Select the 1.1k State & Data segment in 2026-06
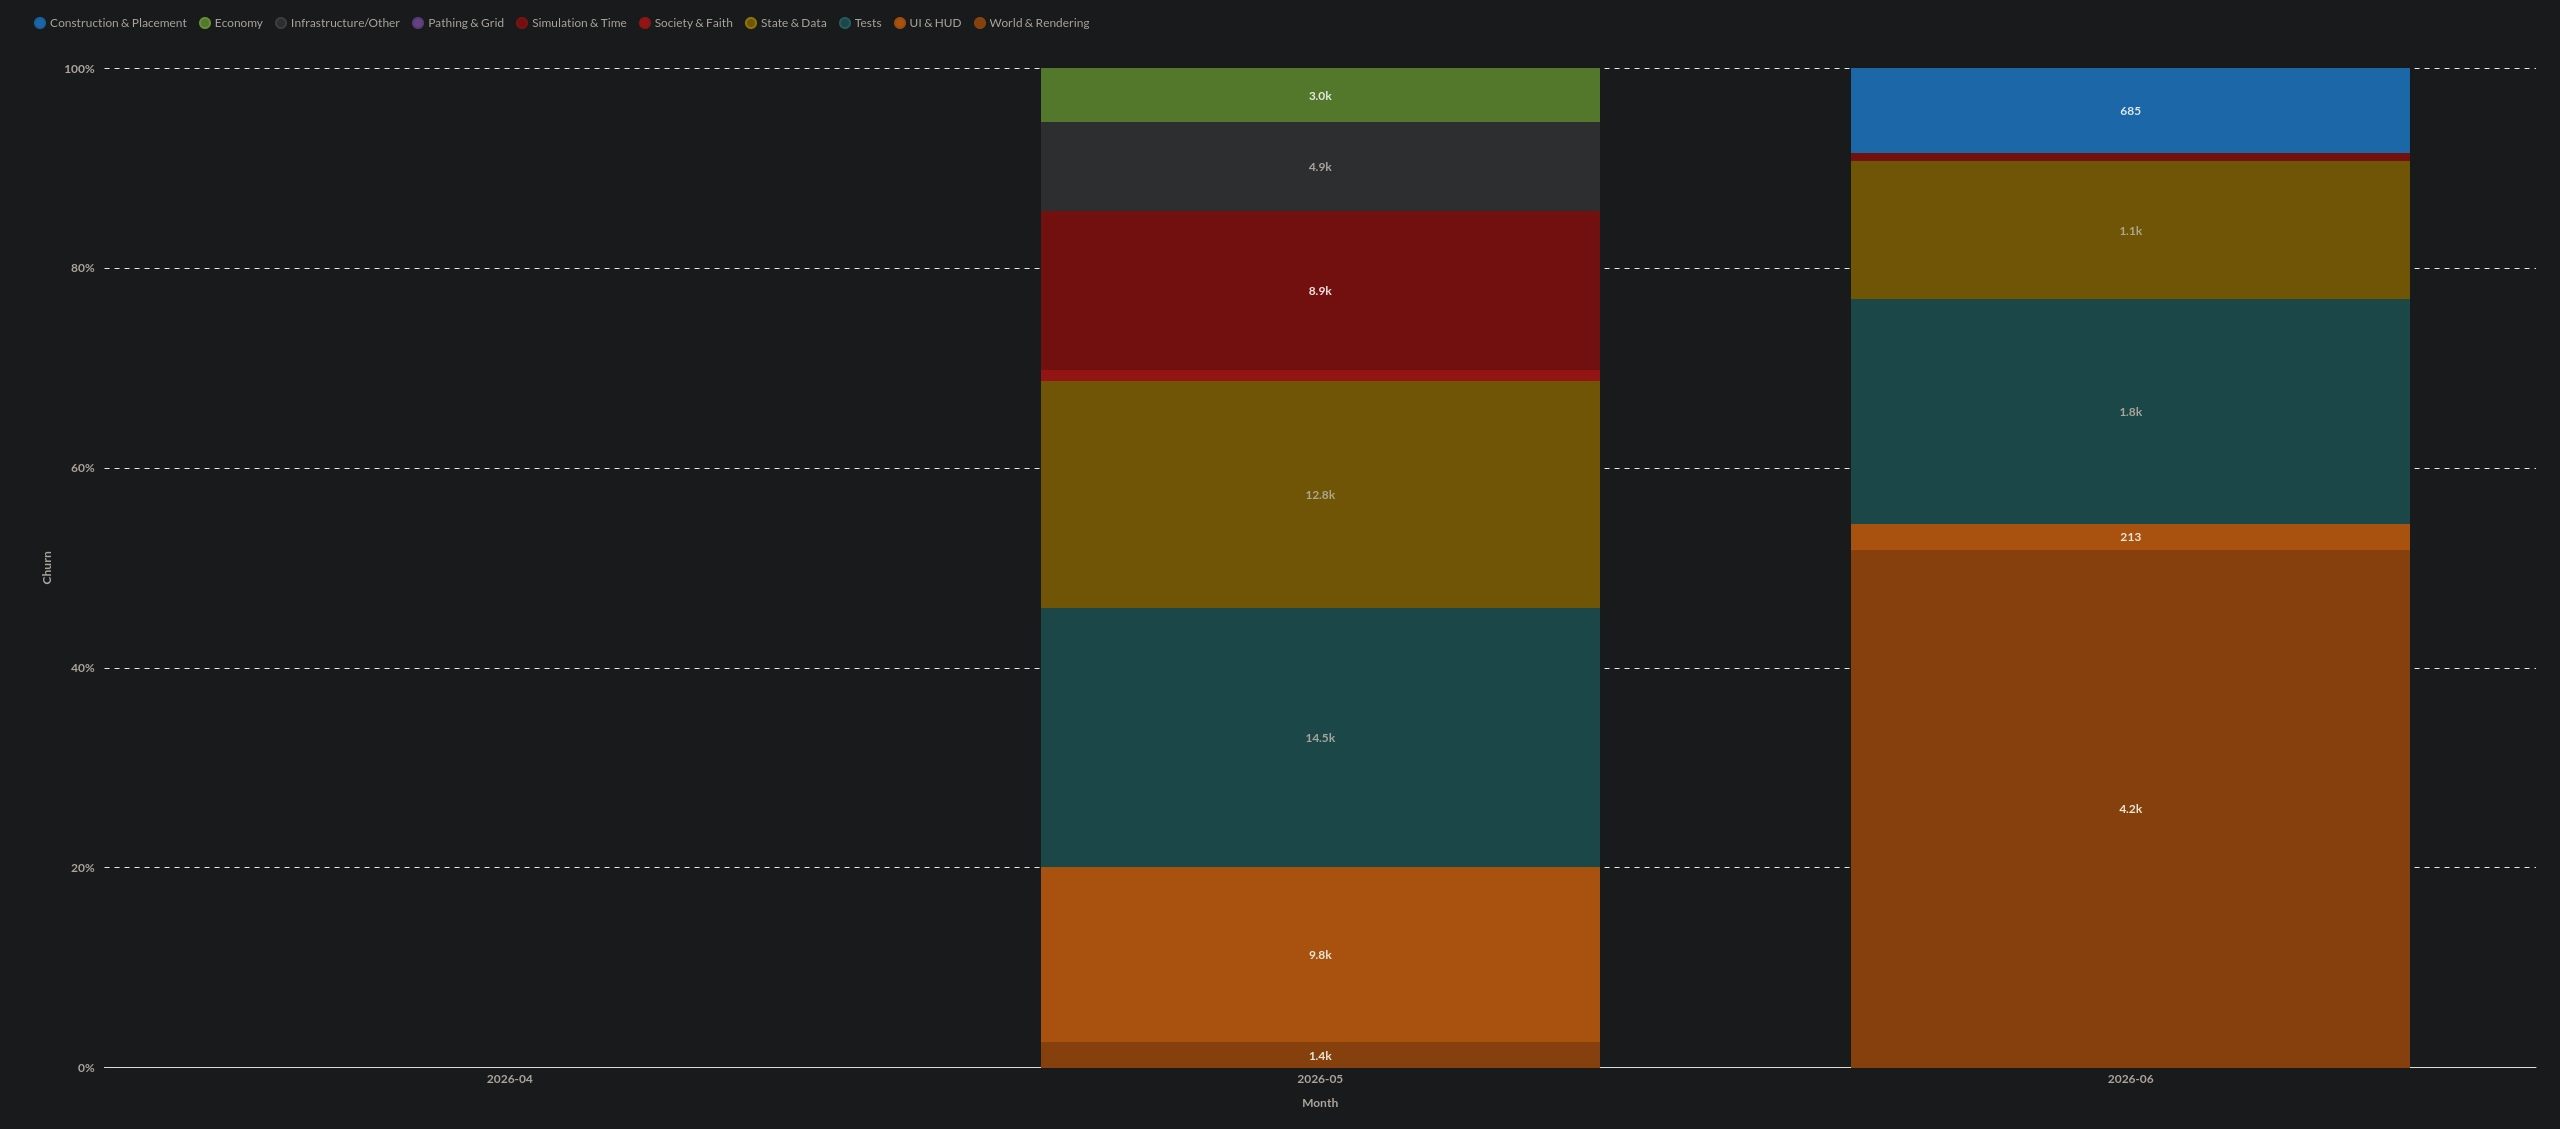Screen dimensions: 2560x1129 tap(2130, 230)
